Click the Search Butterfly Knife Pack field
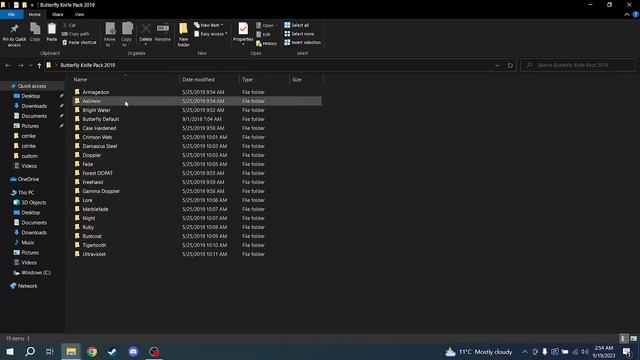The height and width of the screenshot is (360, 640). tap(578, 65)
